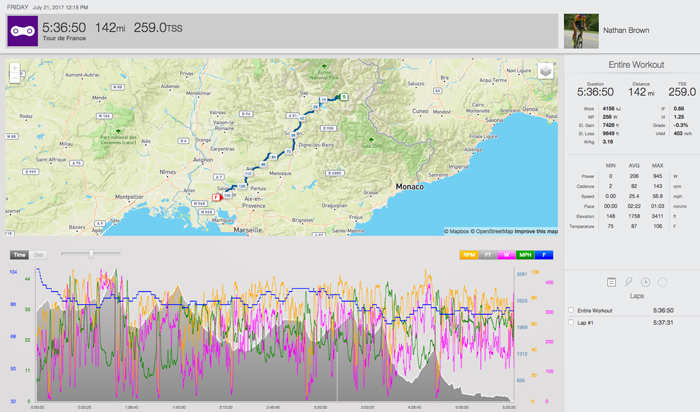Toggle the orange RPM cadence series
The height and width of the screenshot is (412, 700).
[469, 255]
